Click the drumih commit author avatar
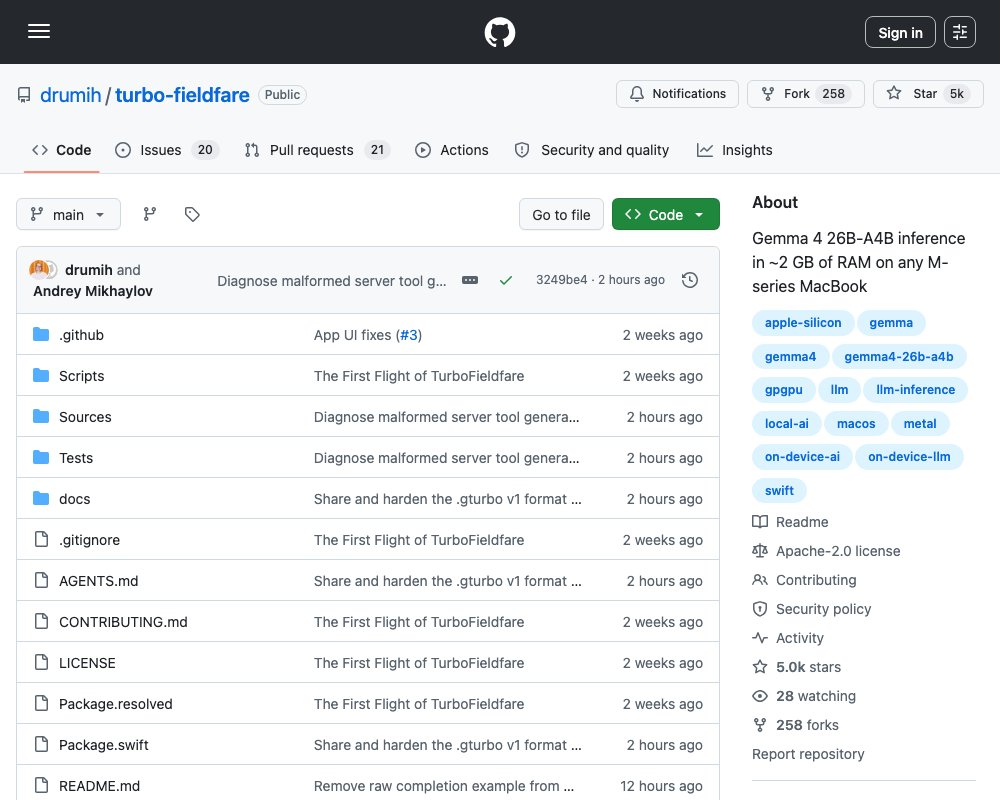The image size is (1000, 800). pyautogui.click(x=38, y=269)
